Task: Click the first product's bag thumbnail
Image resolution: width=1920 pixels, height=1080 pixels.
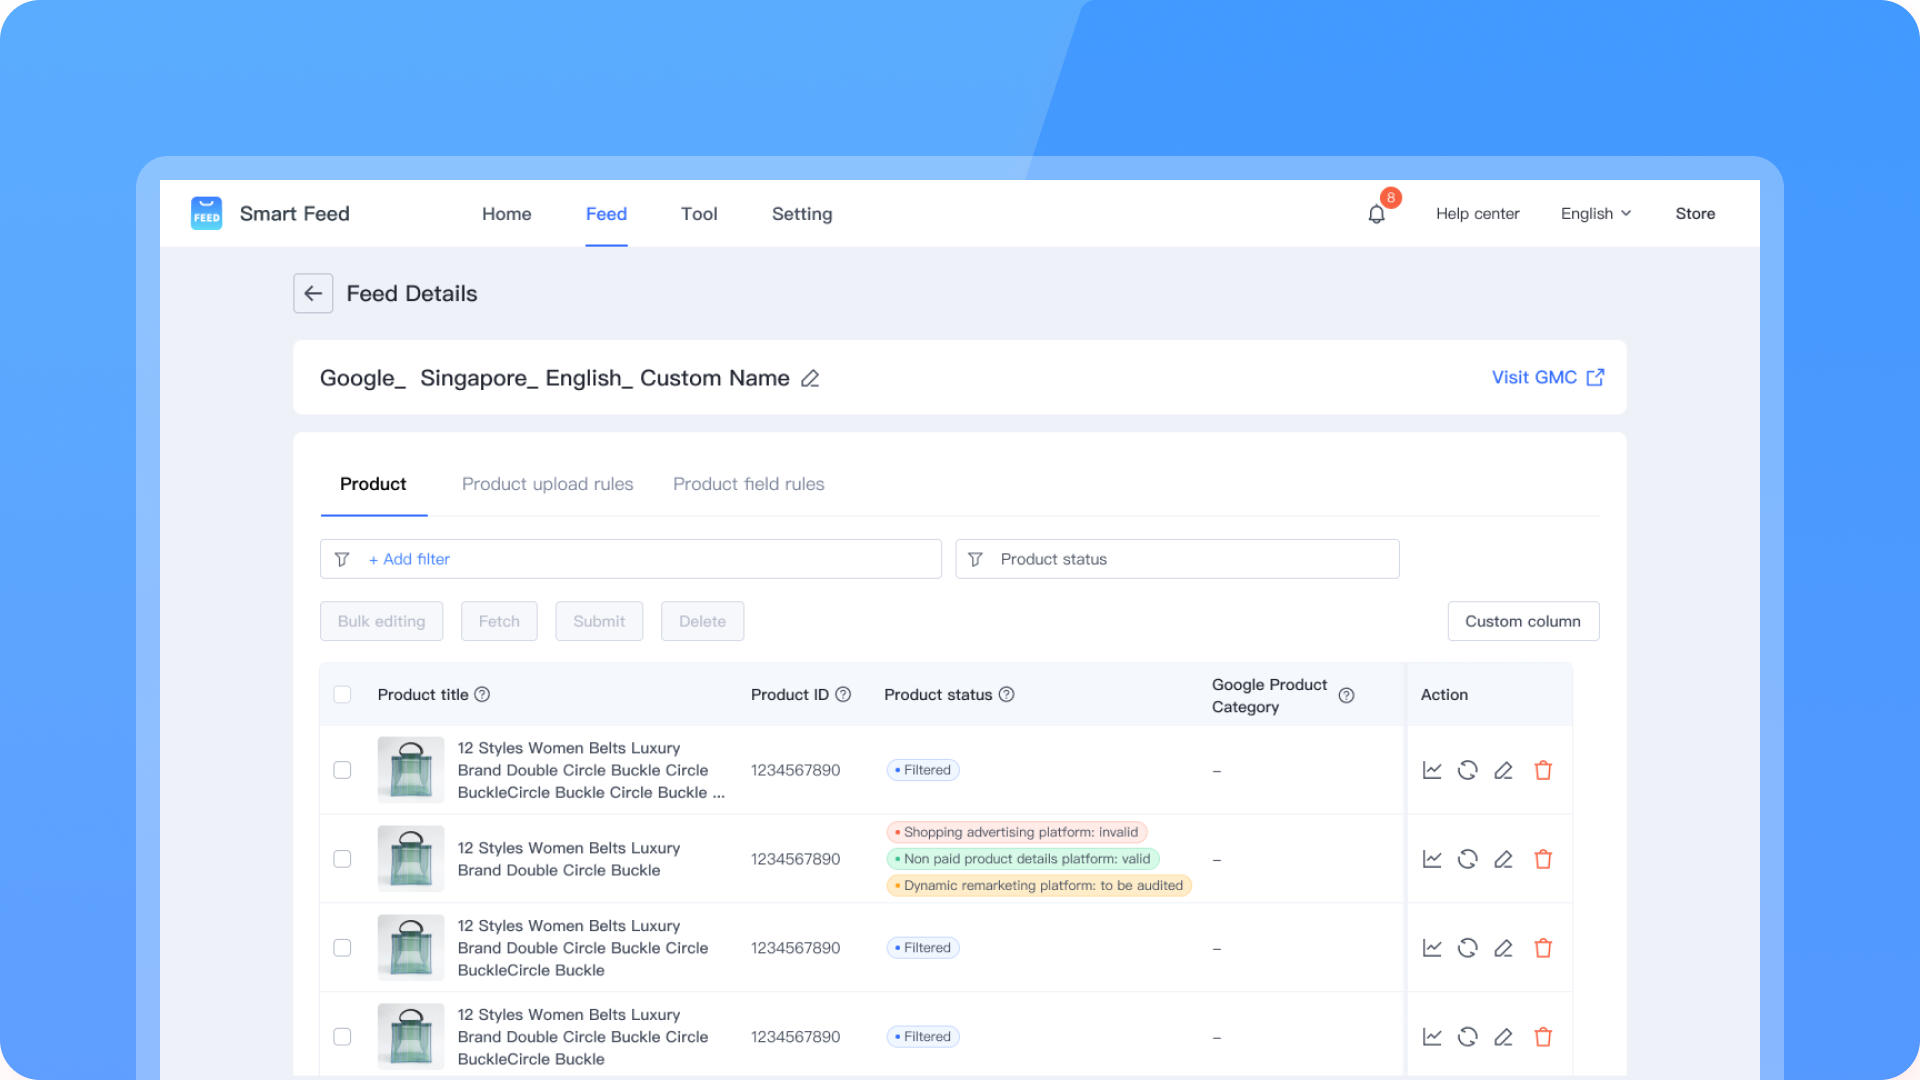Action: (411, 770)
